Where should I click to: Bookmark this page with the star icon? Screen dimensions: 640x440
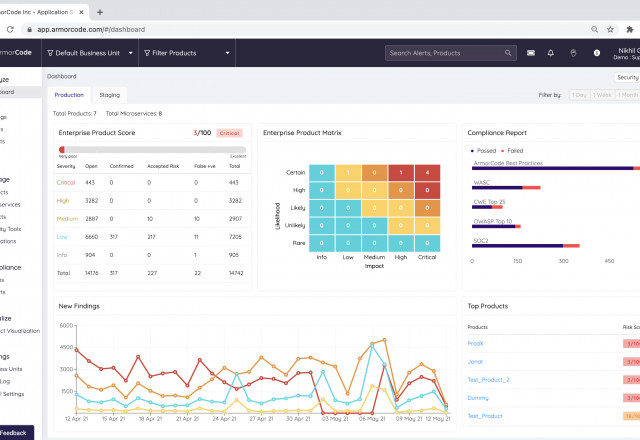pos(610,29)
